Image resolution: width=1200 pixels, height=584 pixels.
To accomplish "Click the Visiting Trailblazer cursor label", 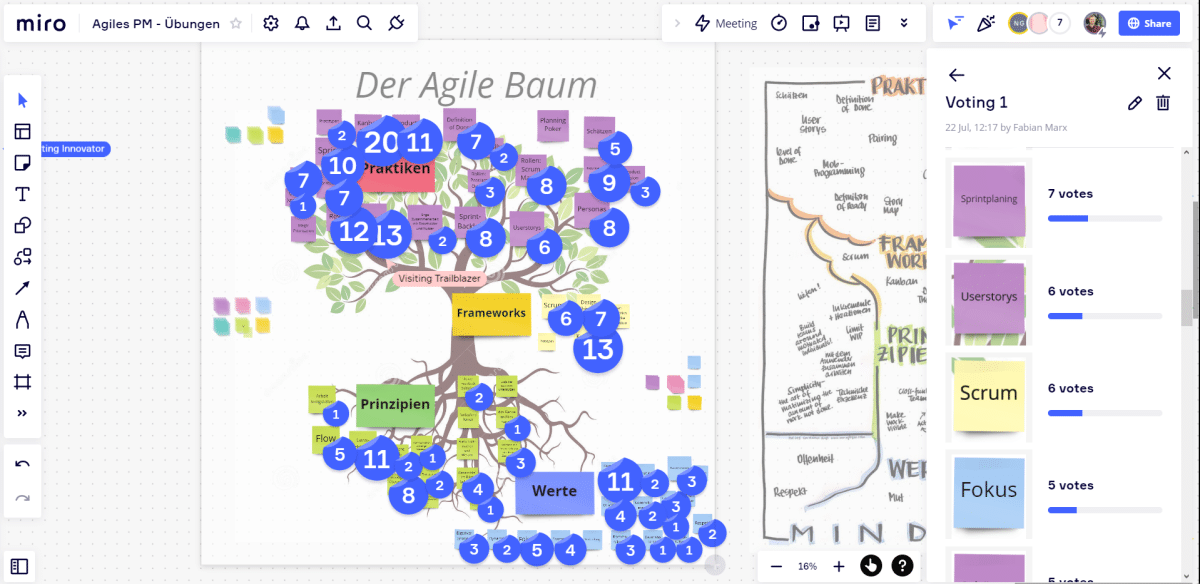I will [x=440, y=278].
